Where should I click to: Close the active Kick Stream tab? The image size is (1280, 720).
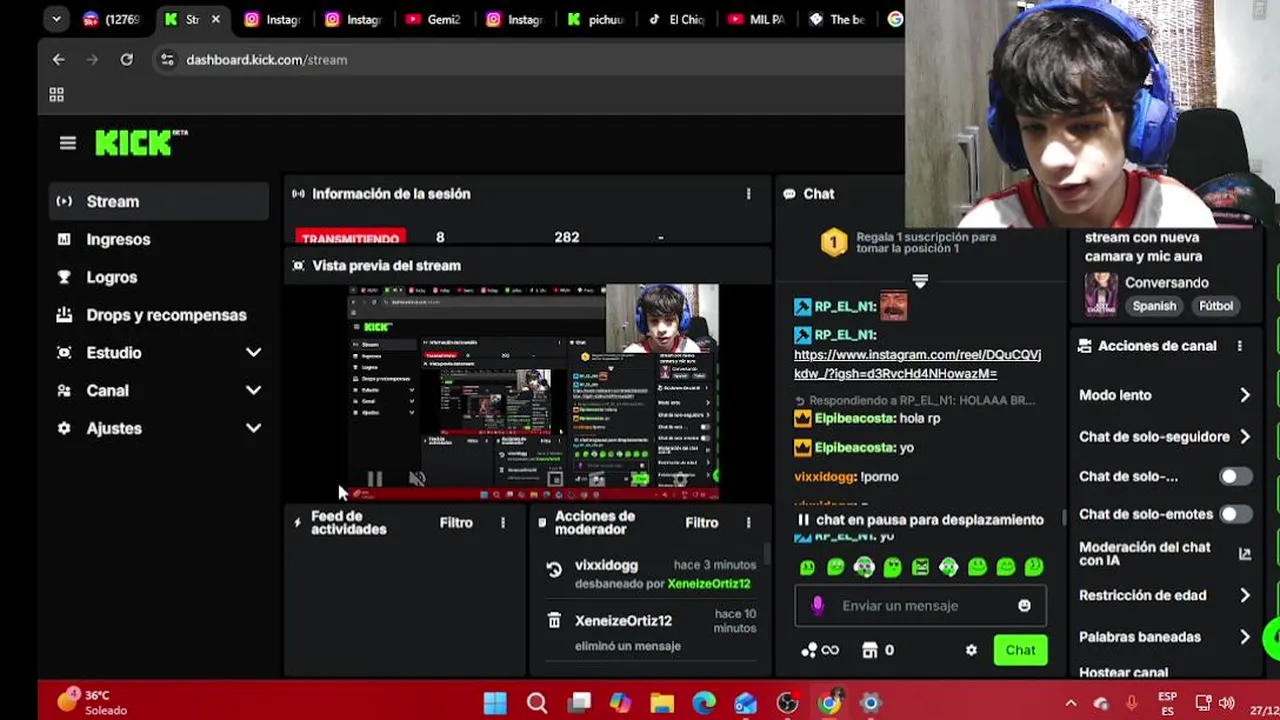pyautogui.click(x=215, y=19)
